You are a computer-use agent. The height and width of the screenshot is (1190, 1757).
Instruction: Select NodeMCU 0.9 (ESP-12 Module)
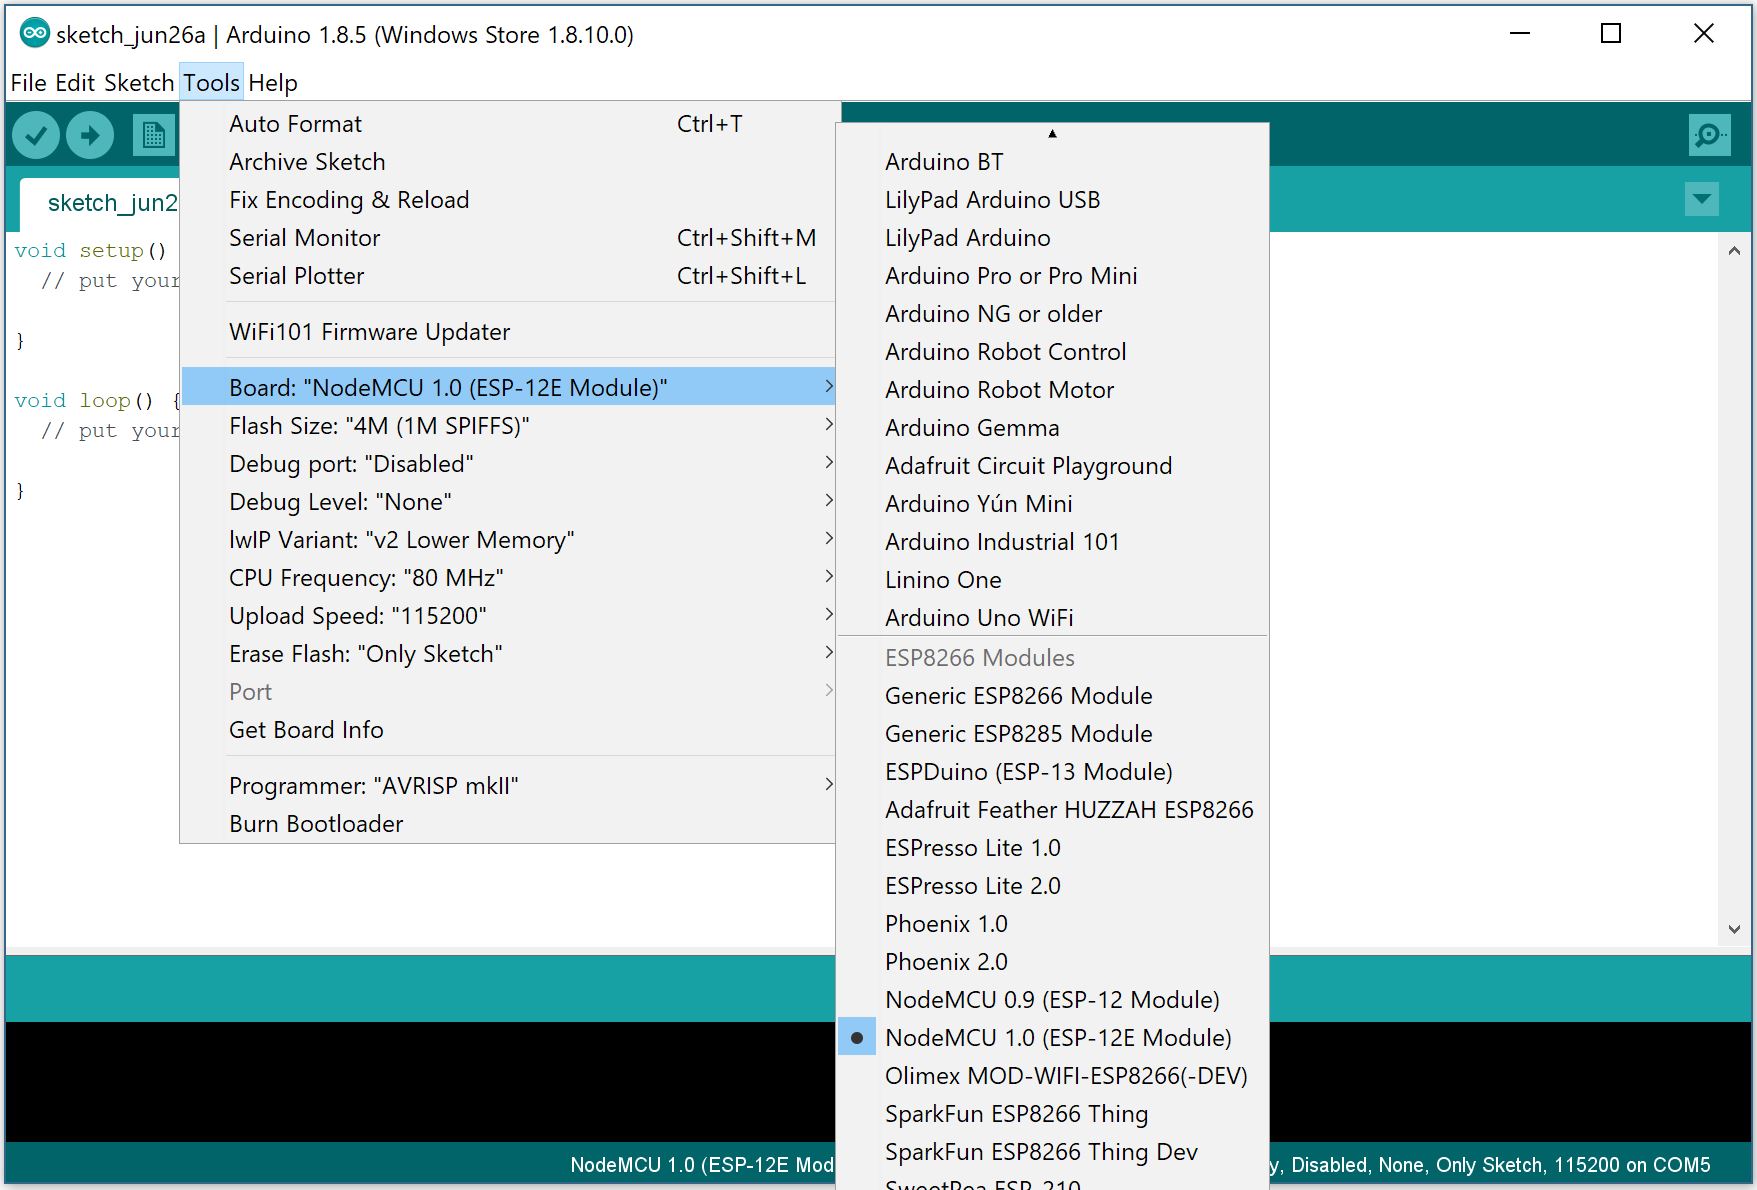(1053, 999)
